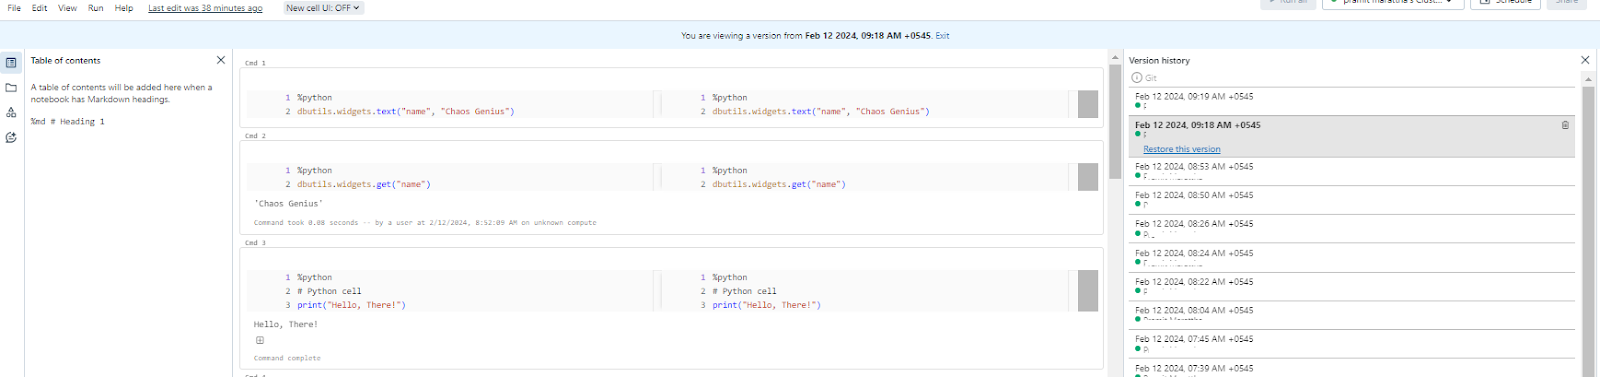This screenshot has height=377, width=1600.
Task: Click the gray diff marker beside Cmd 3
Action: tap(1088, 291)
